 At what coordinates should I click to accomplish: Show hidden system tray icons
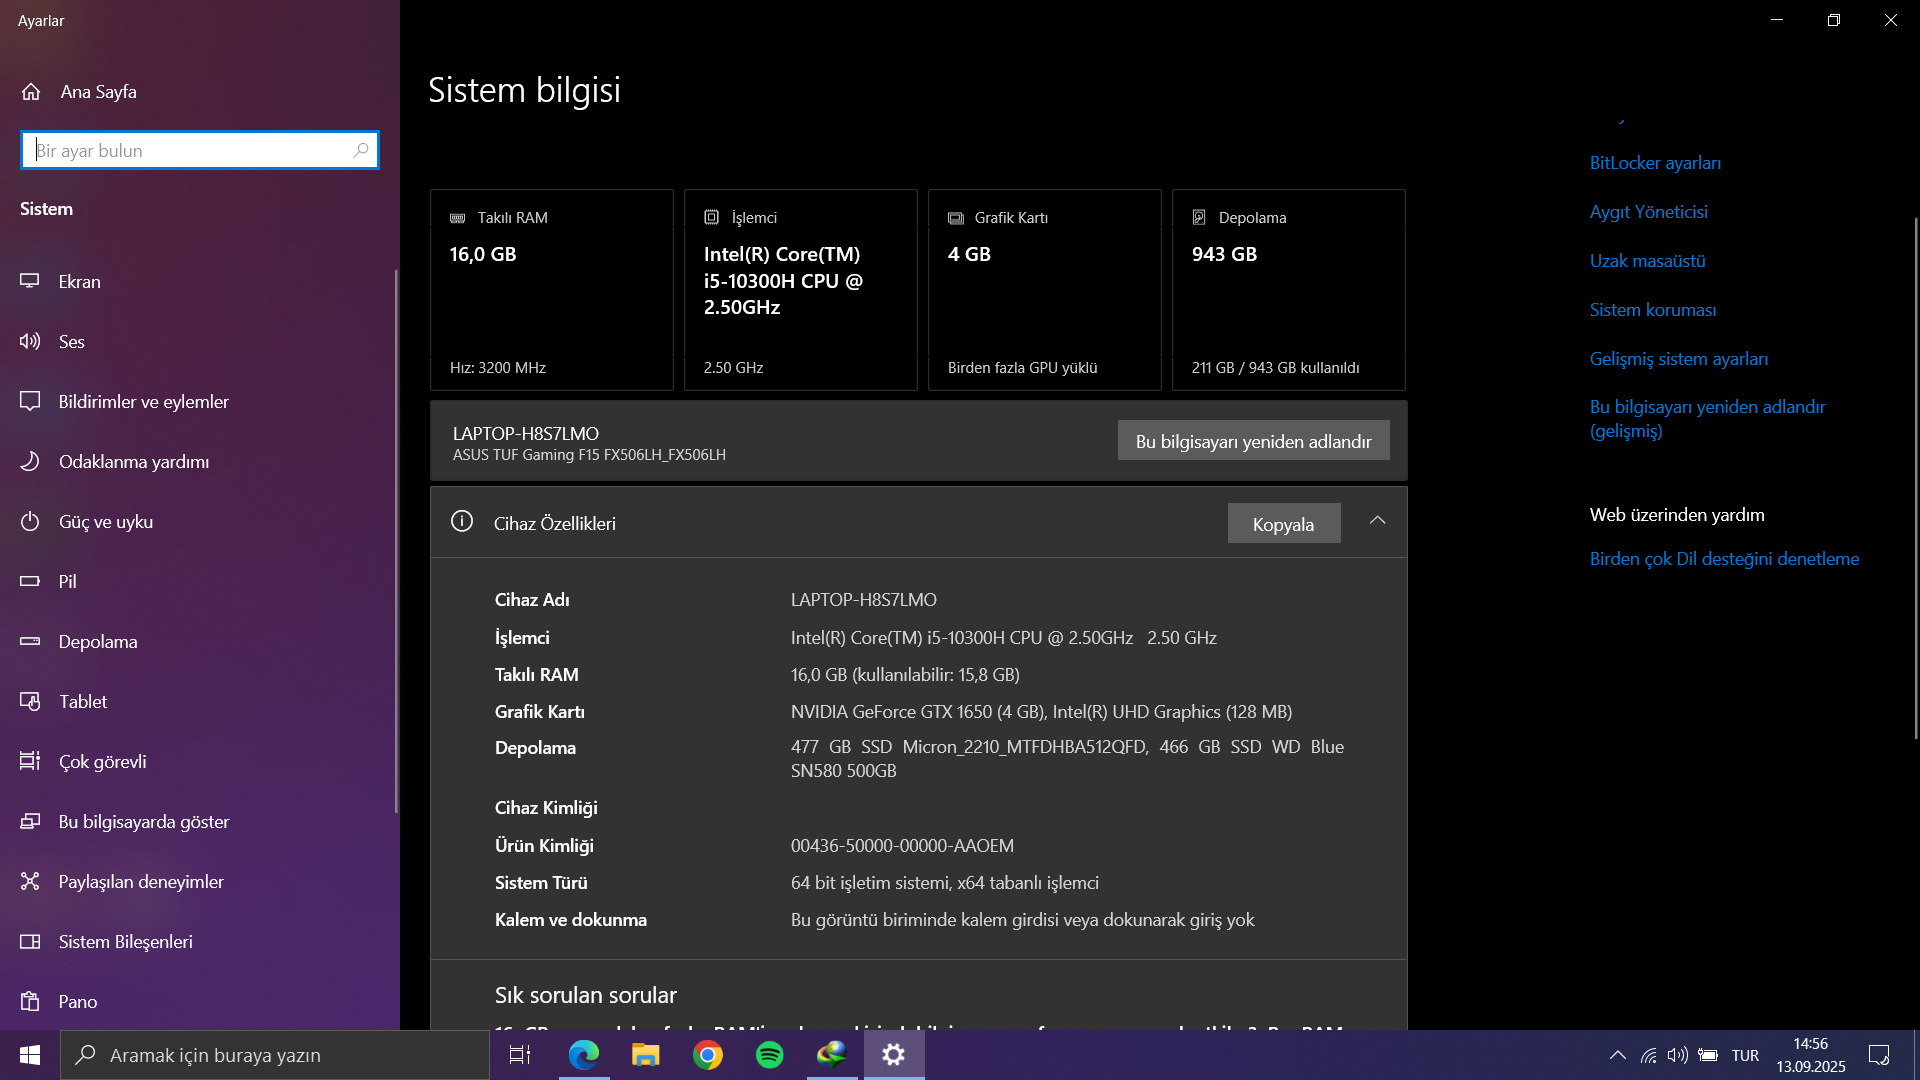[1617, 1055]
